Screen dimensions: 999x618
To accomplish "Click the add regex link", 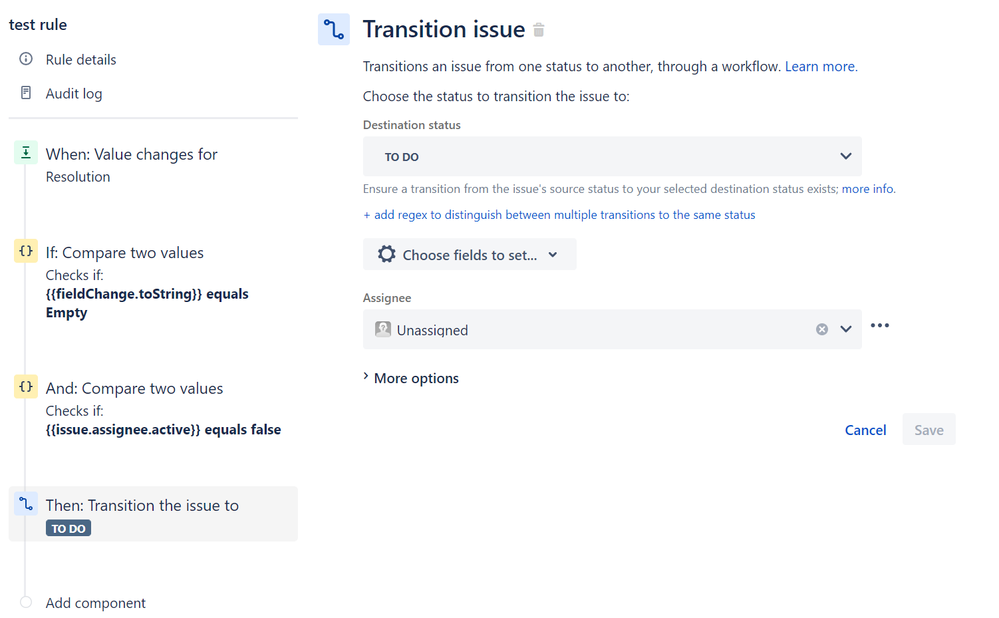I will 559,215.
